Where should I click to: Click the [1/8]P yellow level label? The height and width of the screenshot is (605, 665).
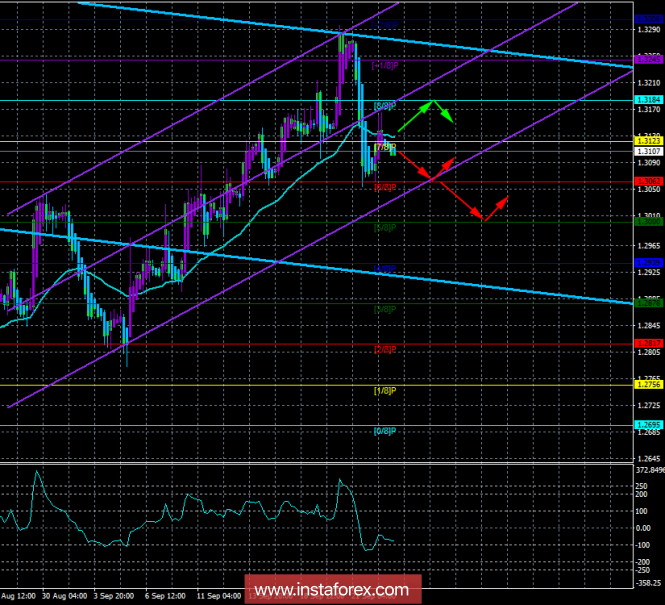click(x=385, y=390)
